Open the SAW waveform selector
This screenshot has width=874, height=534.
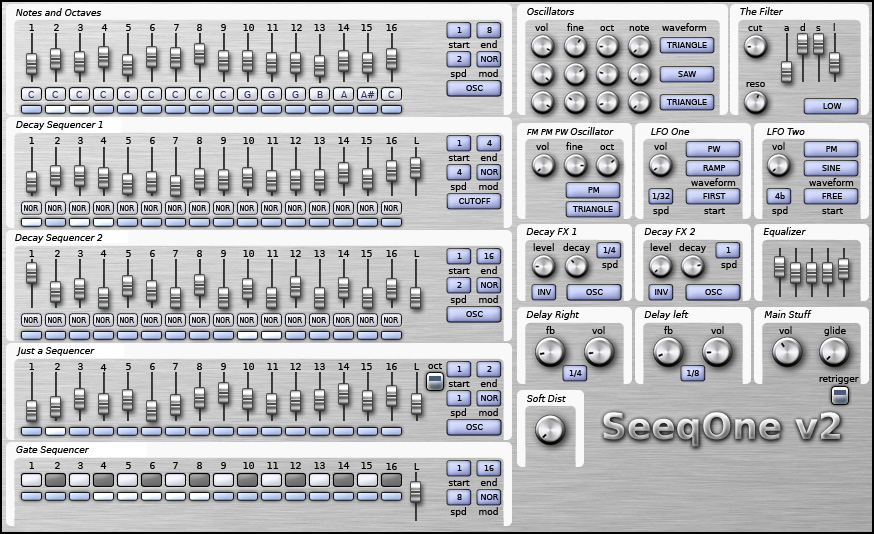pos(687,74)
